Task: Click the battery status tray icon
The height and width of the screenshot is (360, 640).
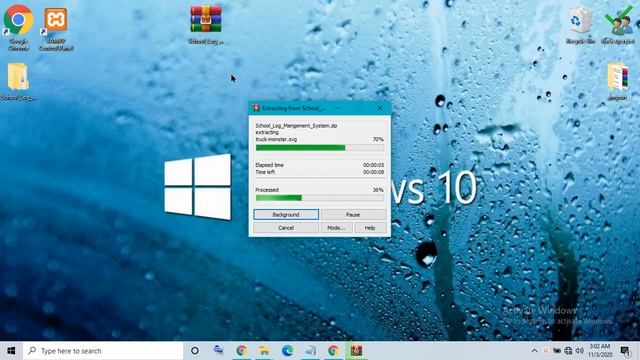Action: (x=557, y=351)
